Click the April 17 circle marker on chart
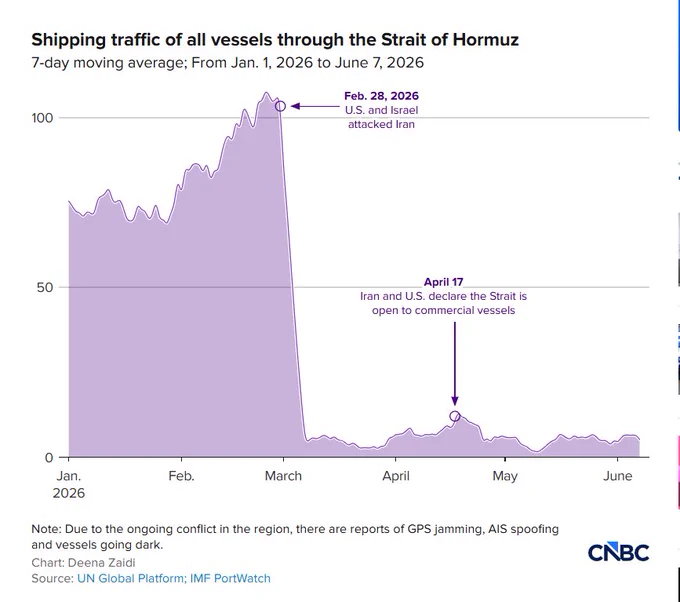This screenshot has height=602, width=680. click(x=454, y=416)
